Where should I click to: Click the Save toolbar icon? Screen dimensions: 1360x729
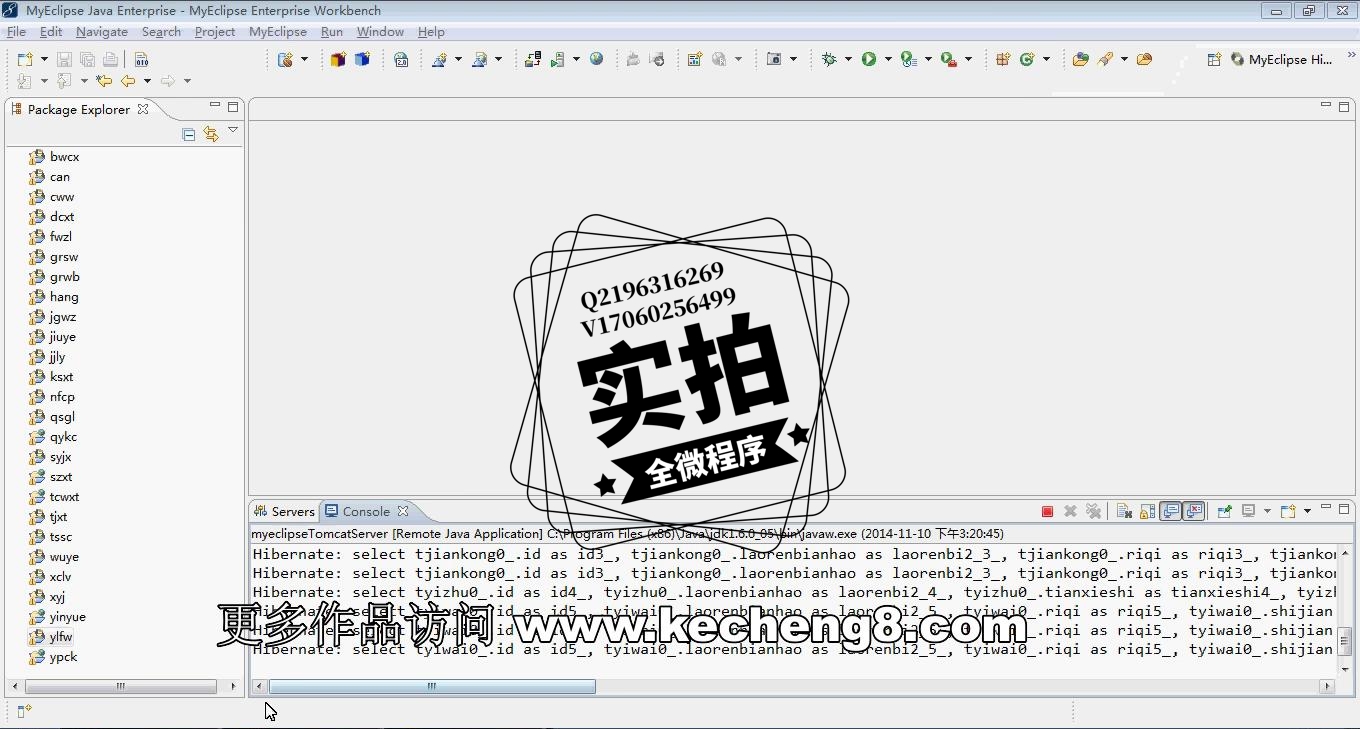coord(64,60)
